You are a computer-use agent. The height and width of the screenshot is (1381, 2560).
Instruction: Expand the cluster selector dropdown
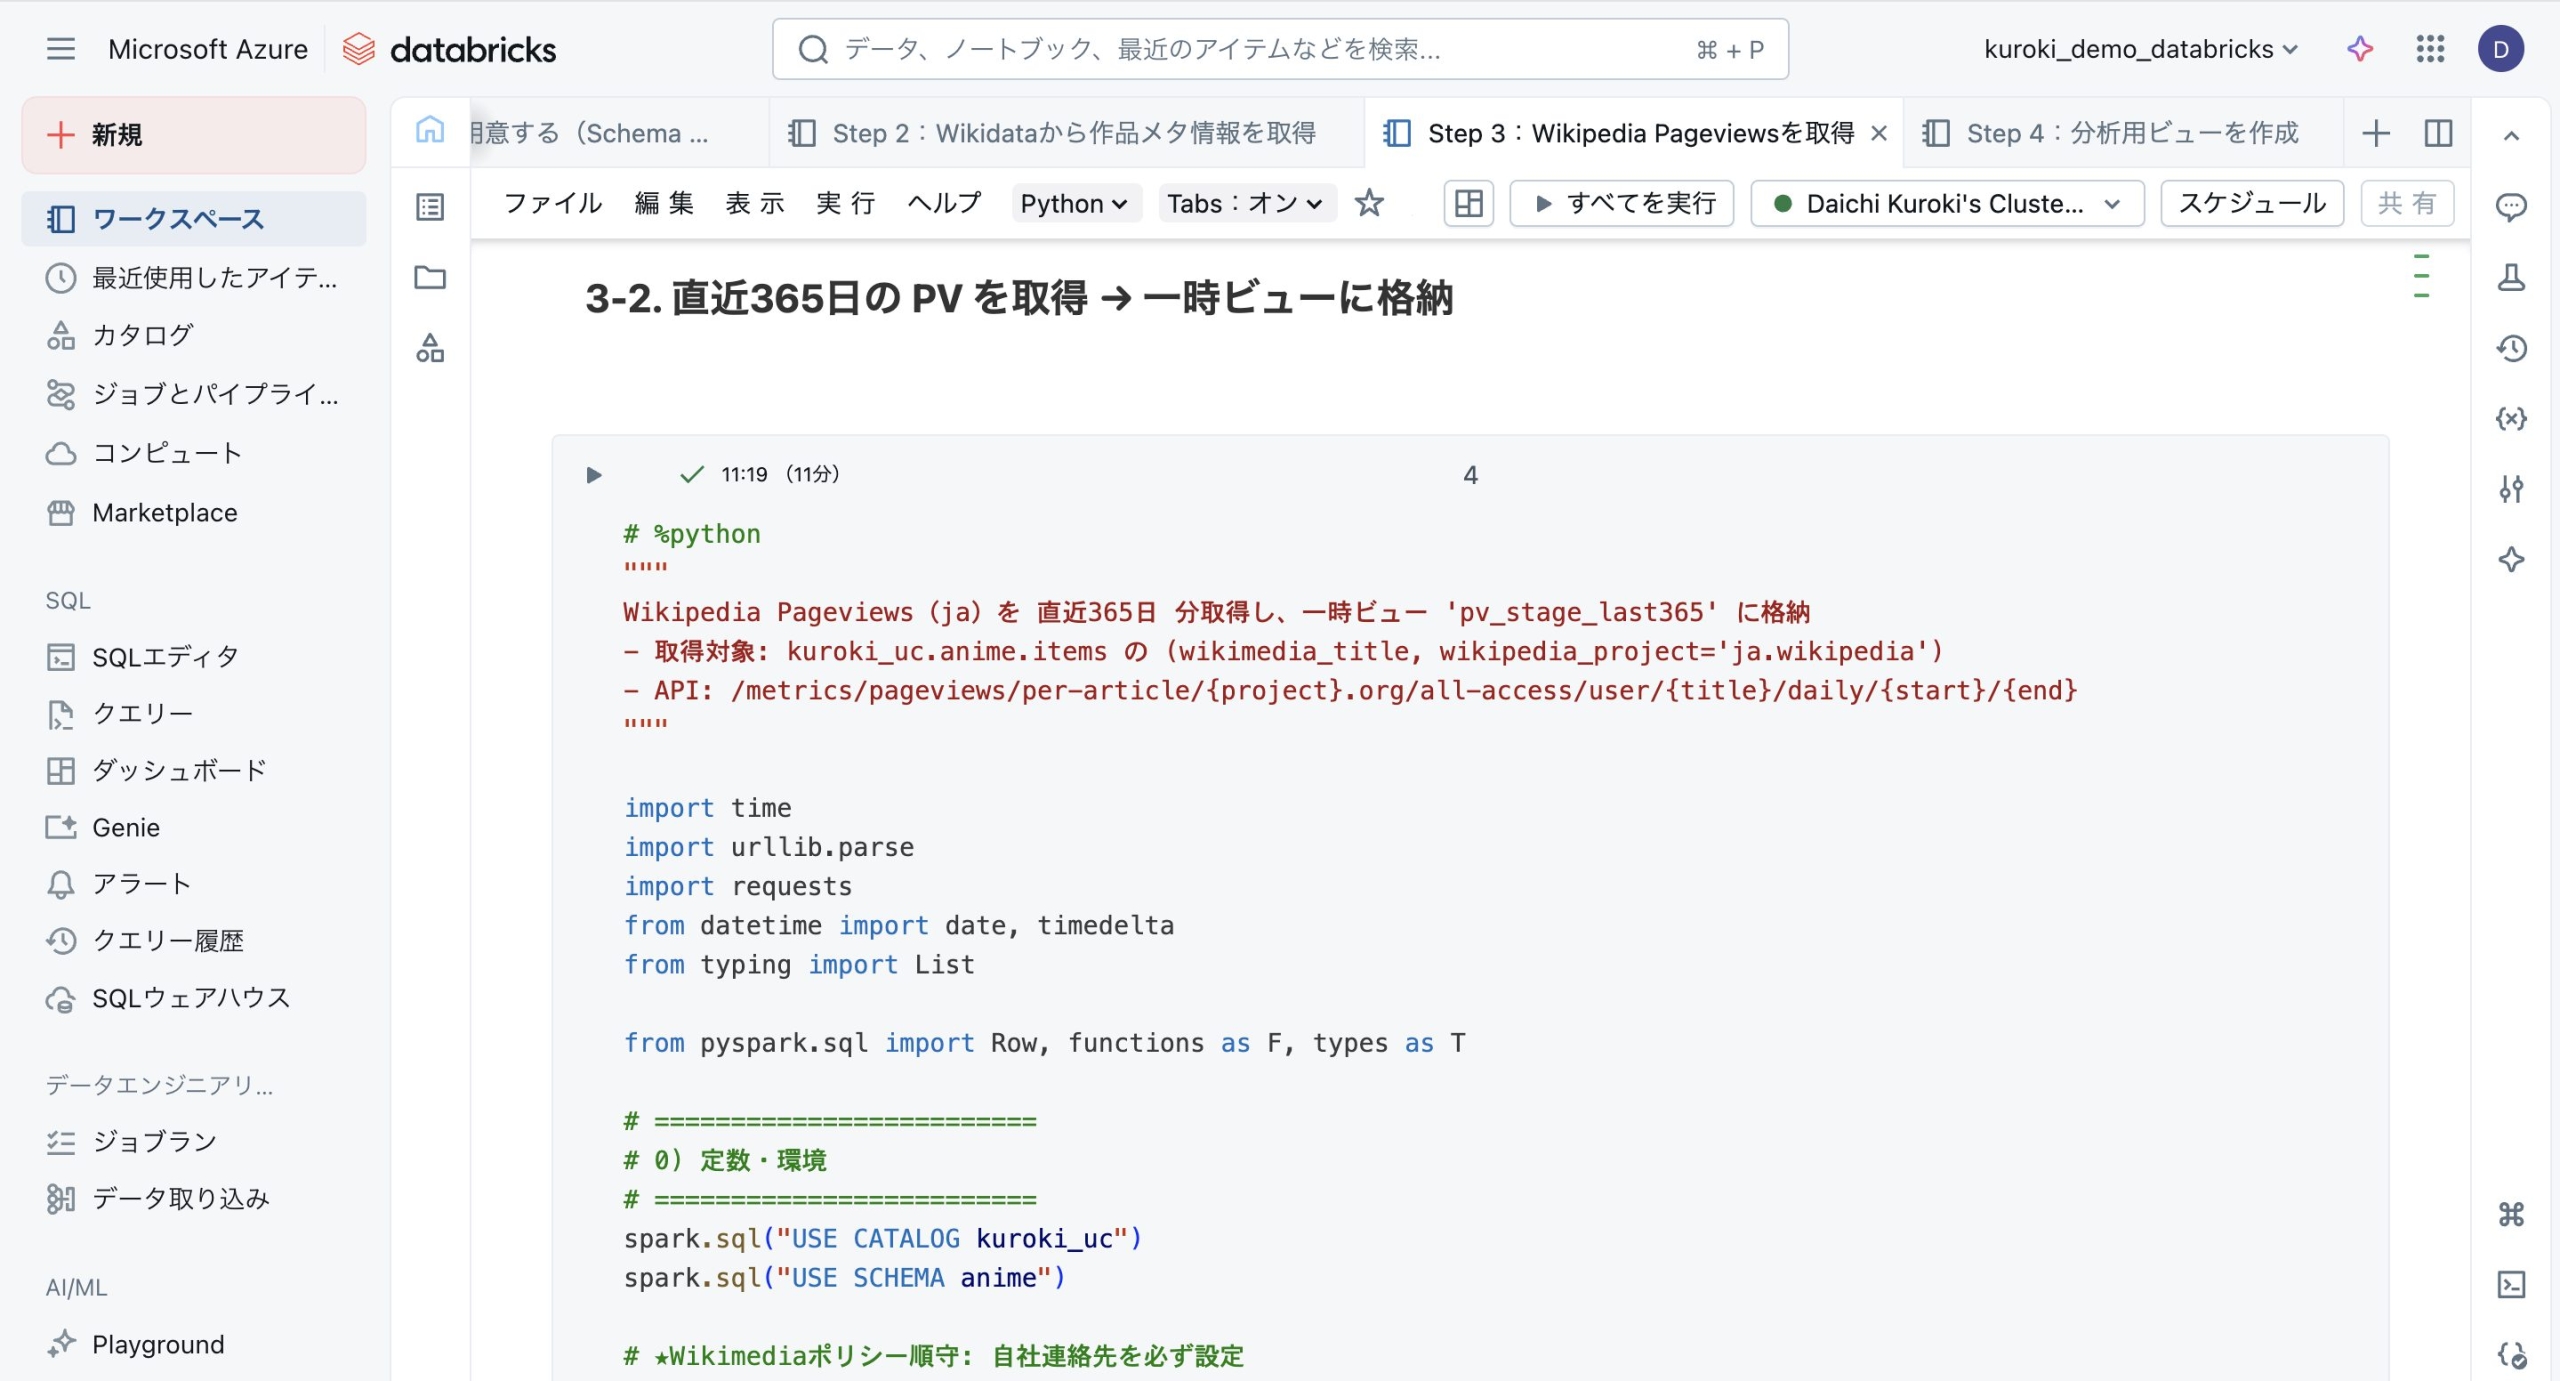[1946, 204]
